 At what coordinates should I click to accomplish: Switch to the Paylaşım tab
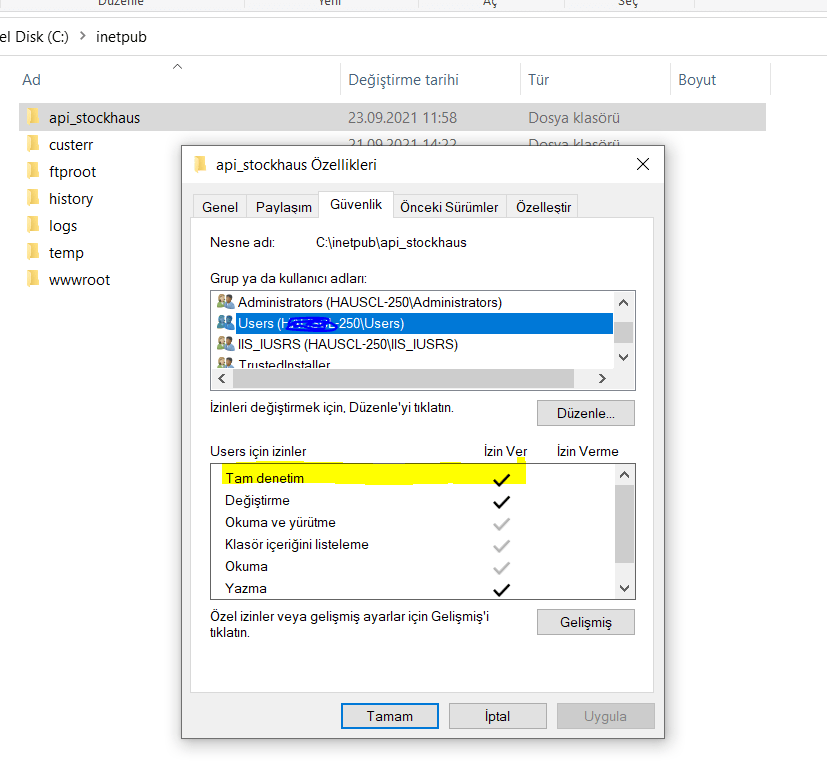pyautogui.click(x=283, y=207)
